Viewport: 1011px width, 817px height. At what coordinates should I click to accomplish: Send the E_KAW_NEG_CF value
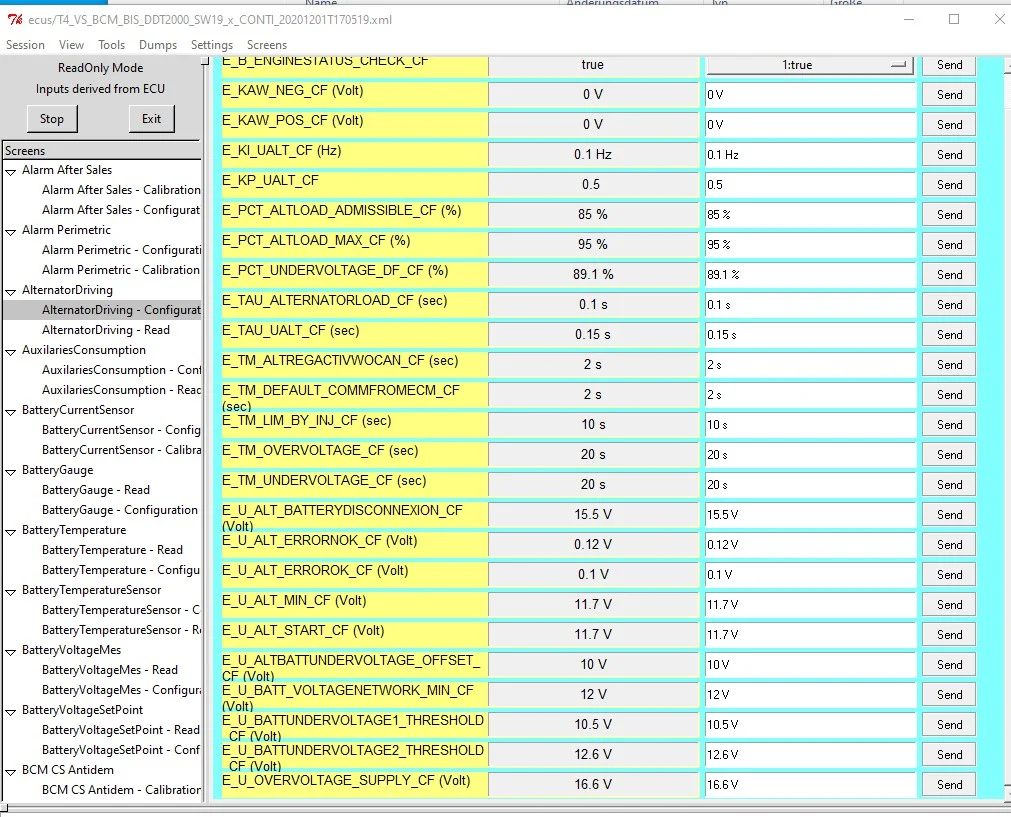(x=949, y=95)
